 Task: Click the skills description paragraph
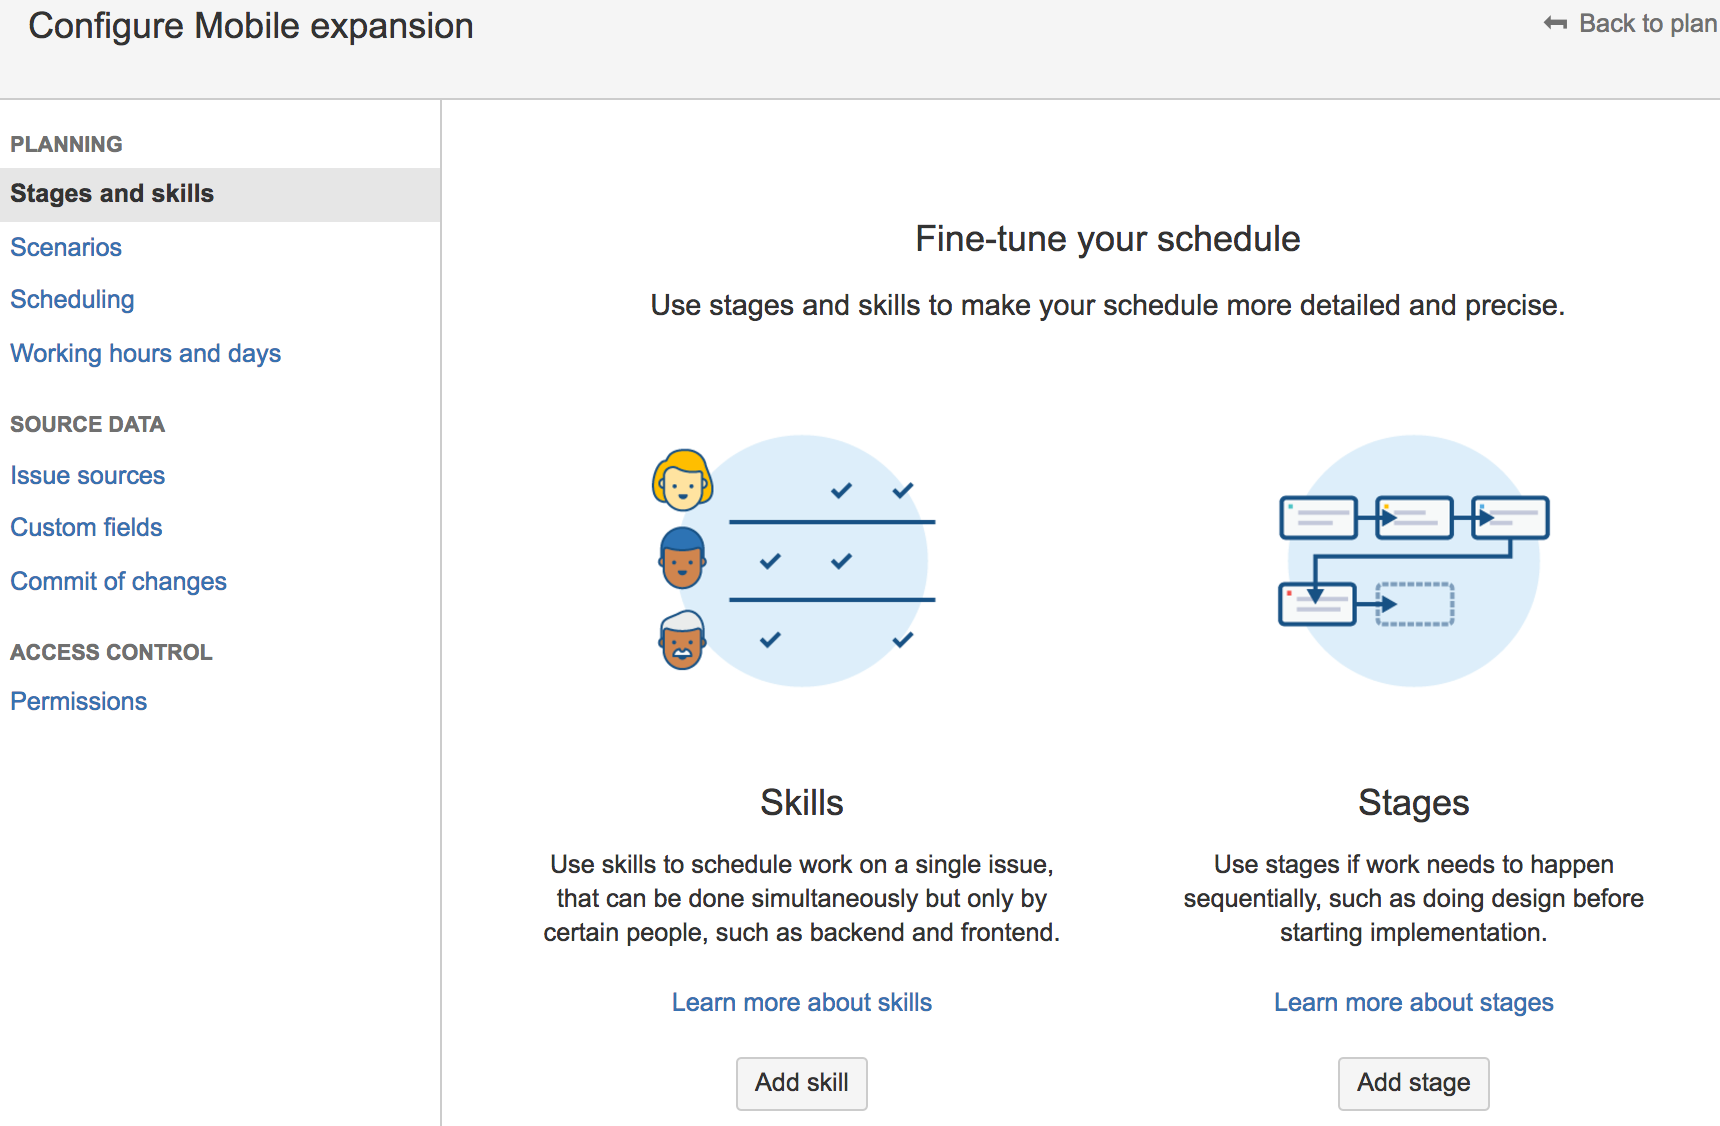(x=802, y=899)
